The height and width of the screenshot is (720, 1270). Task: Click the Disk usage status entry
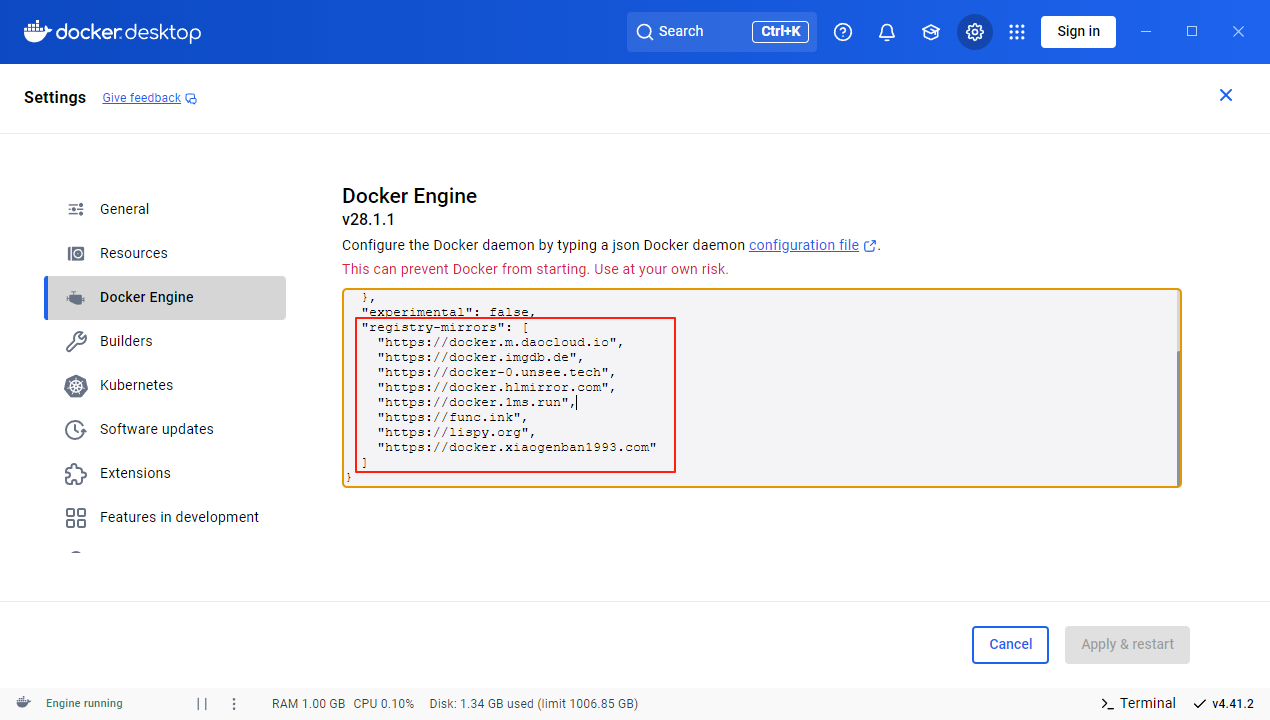click(533, 704)
